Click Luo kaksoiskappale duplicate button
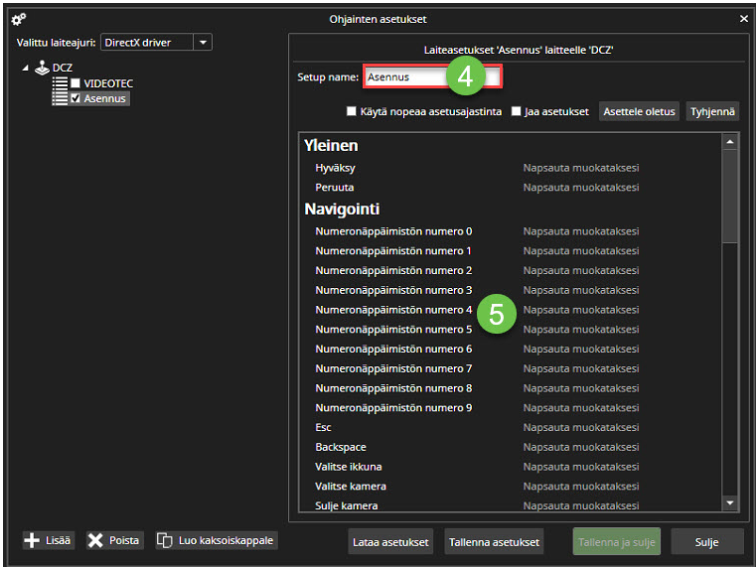 (x=217, y=540)
